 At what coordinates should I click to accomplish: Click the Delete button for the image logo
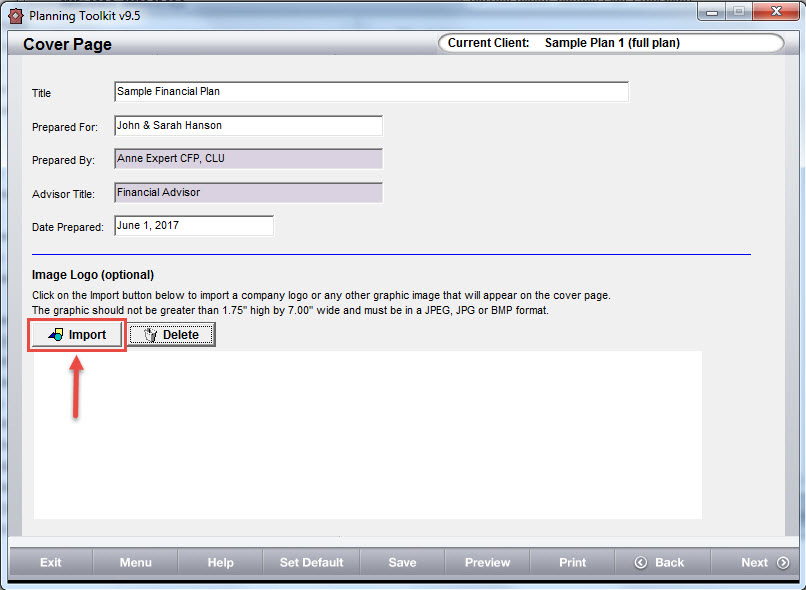coord(171,335)
